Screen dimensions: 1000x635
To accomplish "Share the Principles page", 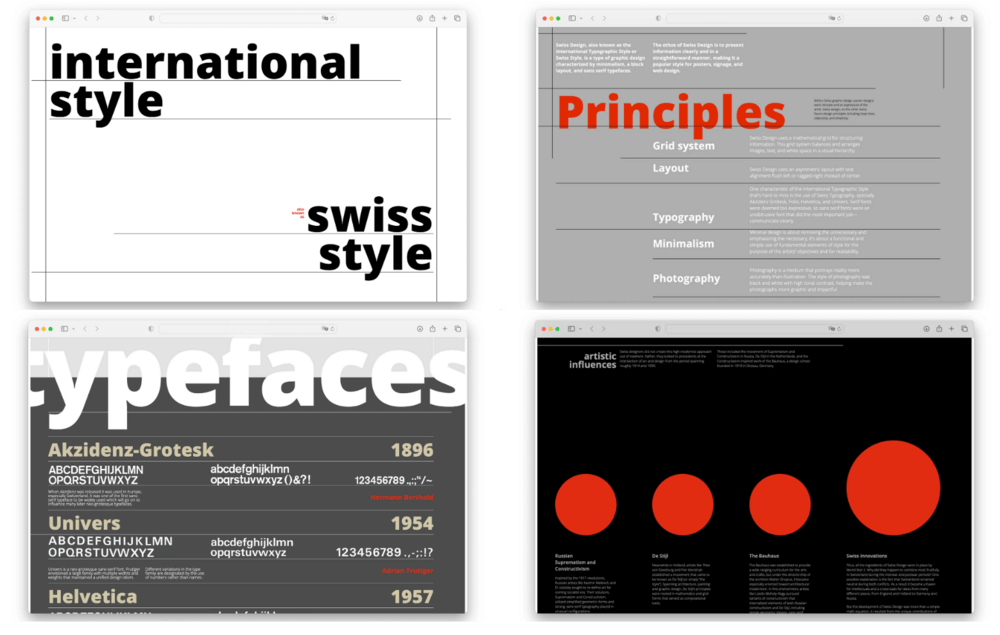I will (939, 18).
